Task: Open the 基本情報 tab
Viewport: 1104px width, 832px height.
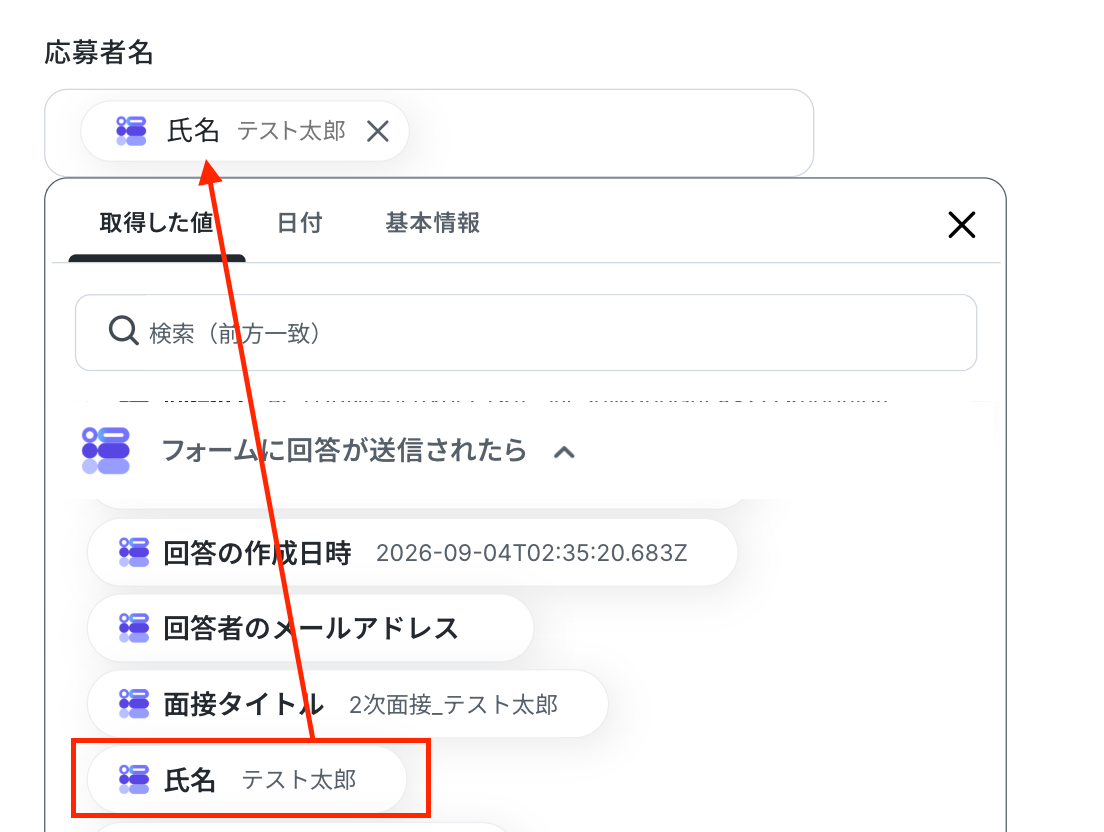Action: (432, 223)
